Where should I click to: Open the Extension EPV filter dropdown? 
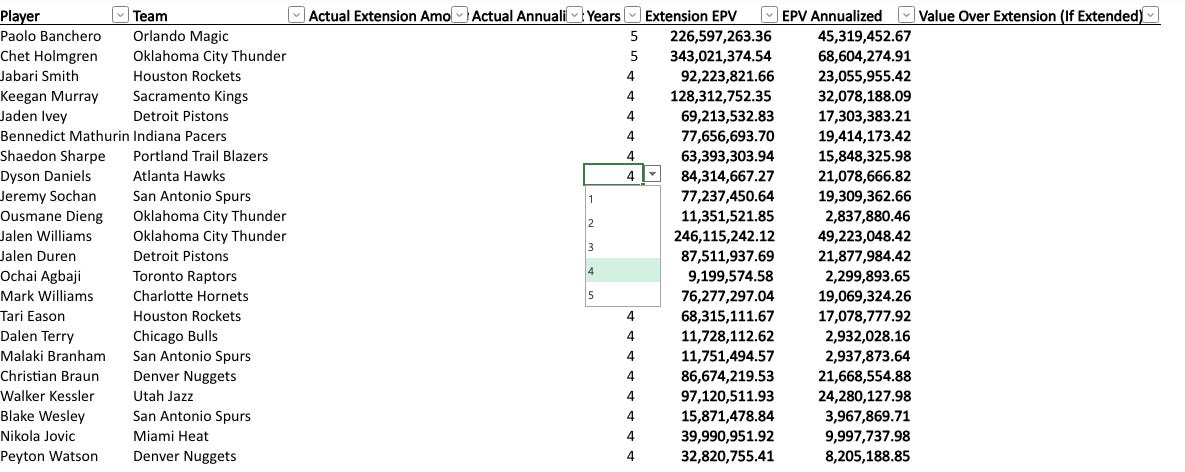click(769, 15)
